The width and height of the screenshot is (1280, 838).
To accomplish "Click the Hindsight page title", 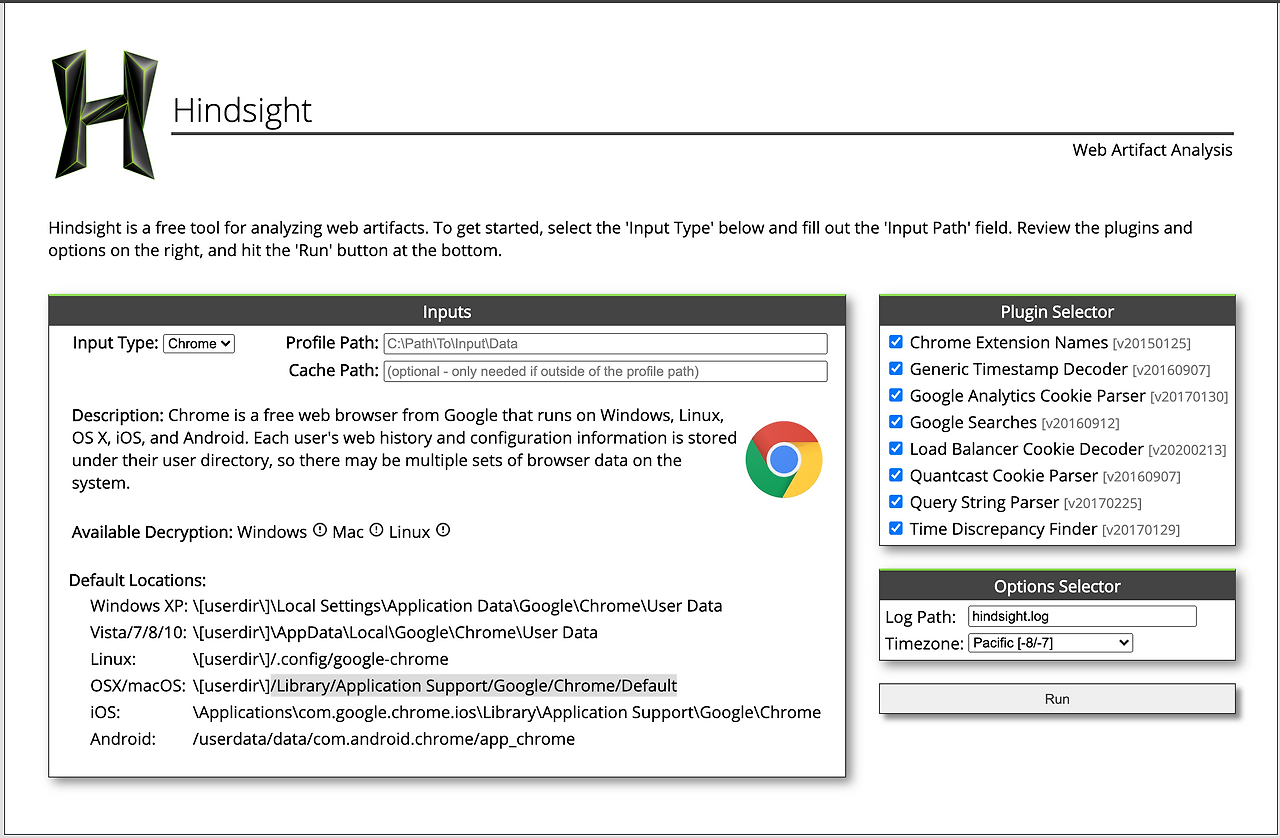I will [243, 110].
